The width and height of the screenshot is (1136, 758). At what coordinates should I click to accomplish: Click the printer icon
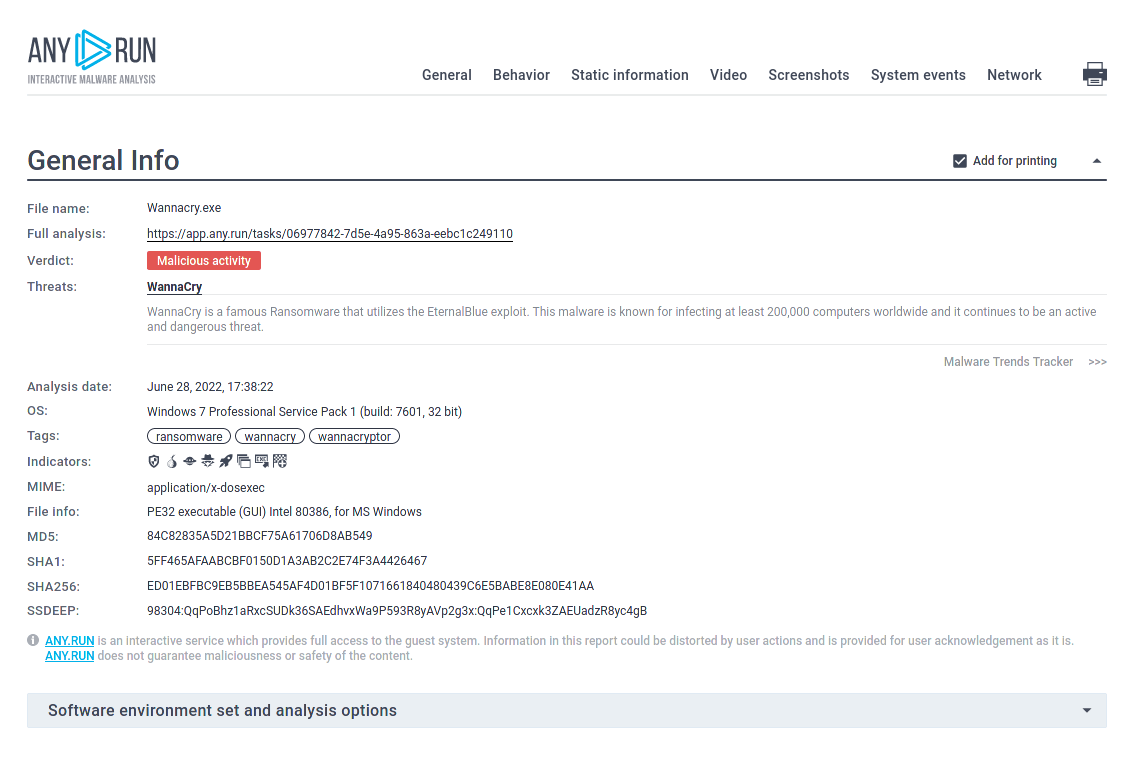[x=1095, y=74]
